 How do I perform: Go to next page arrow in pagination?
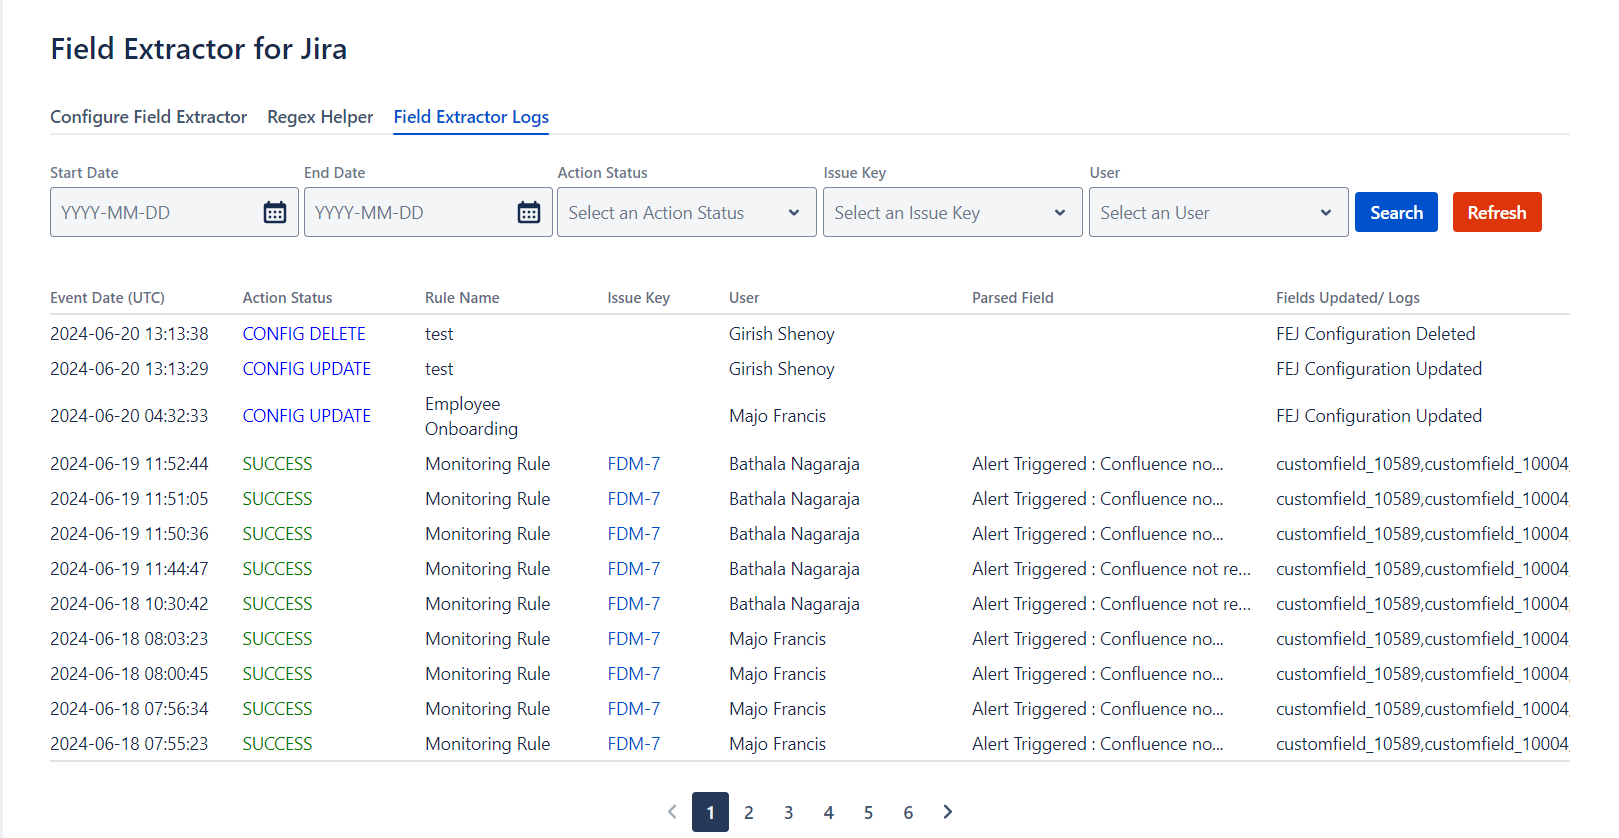[x=948, y=812]
